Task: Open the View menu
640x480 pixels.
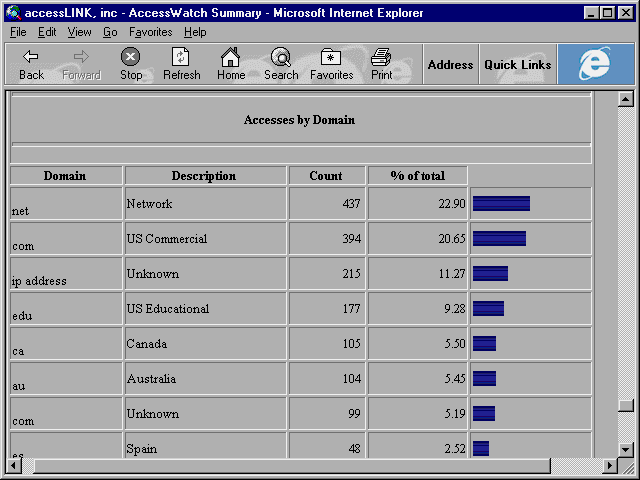Action: pyautogui.click(x=79, y=32)
